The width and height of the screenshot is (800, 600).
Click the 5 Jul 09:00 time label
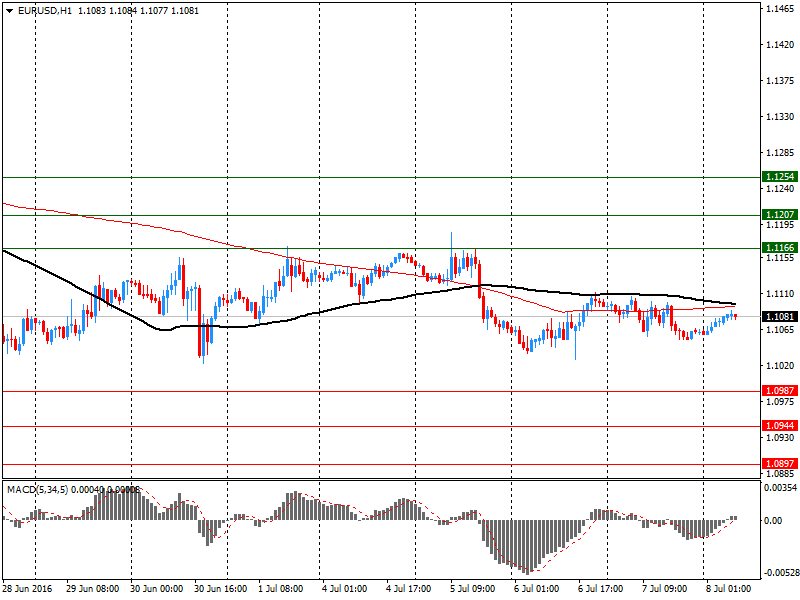(x=472, y=589)
